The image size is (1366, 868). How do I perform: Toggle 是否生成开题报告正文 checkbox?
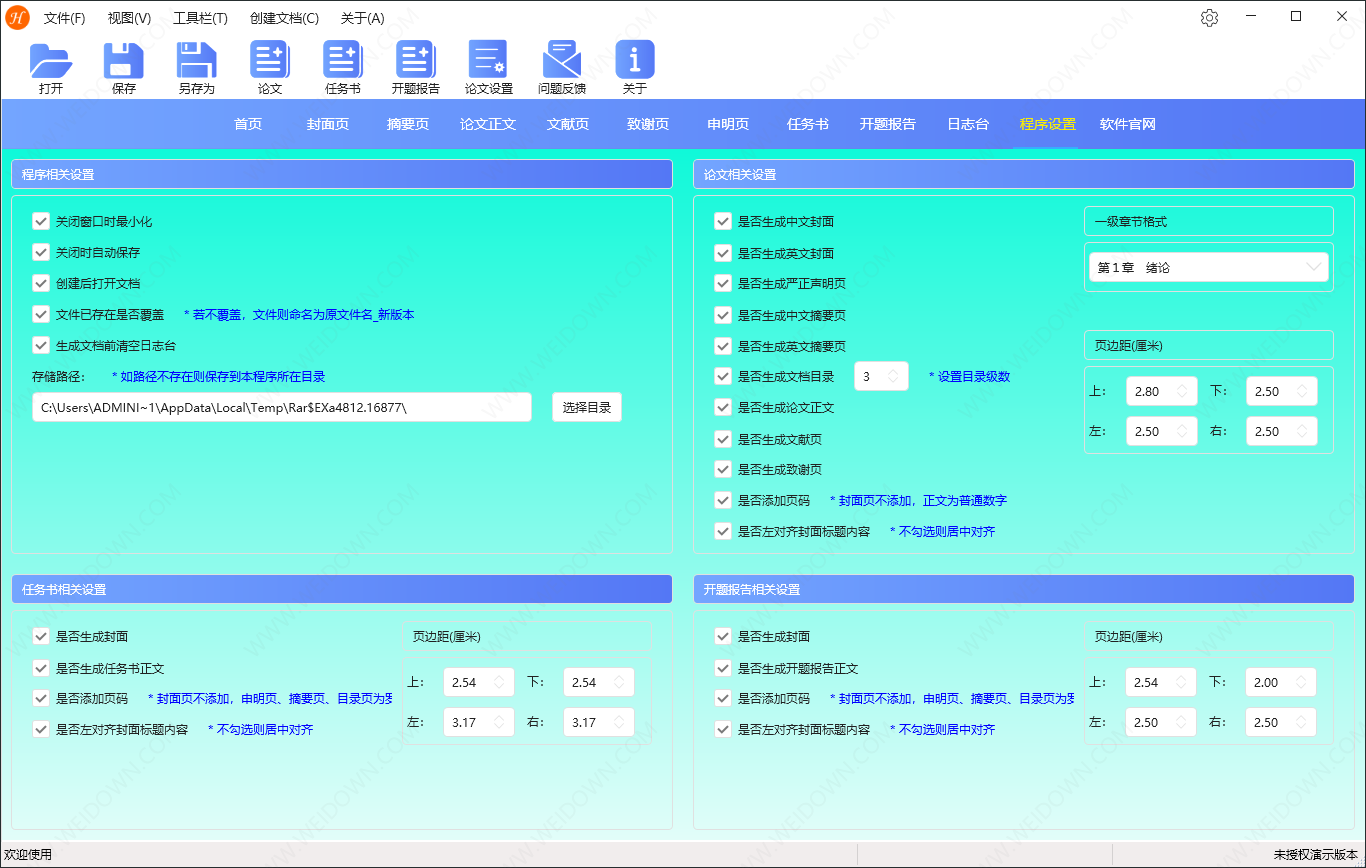(x=723, y=668)
